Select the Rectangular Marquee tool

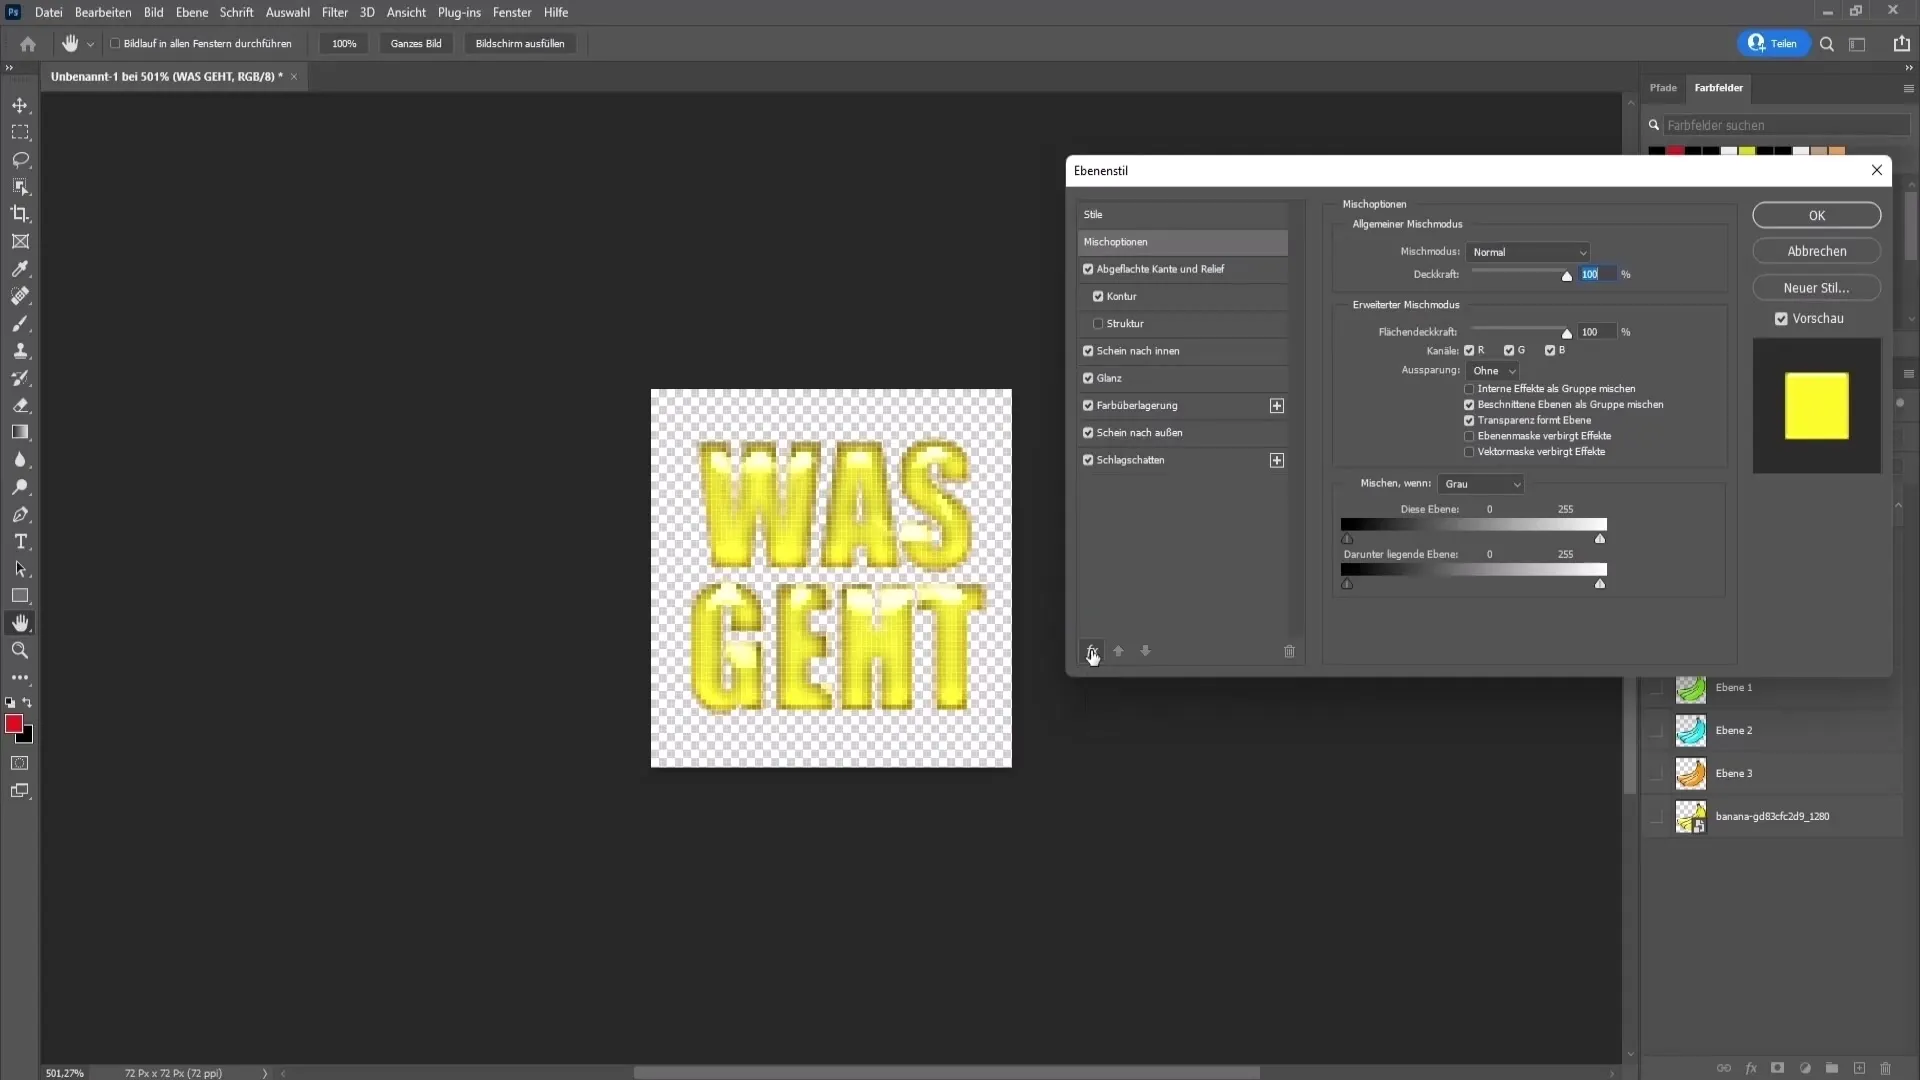click(x=20, y=132)
